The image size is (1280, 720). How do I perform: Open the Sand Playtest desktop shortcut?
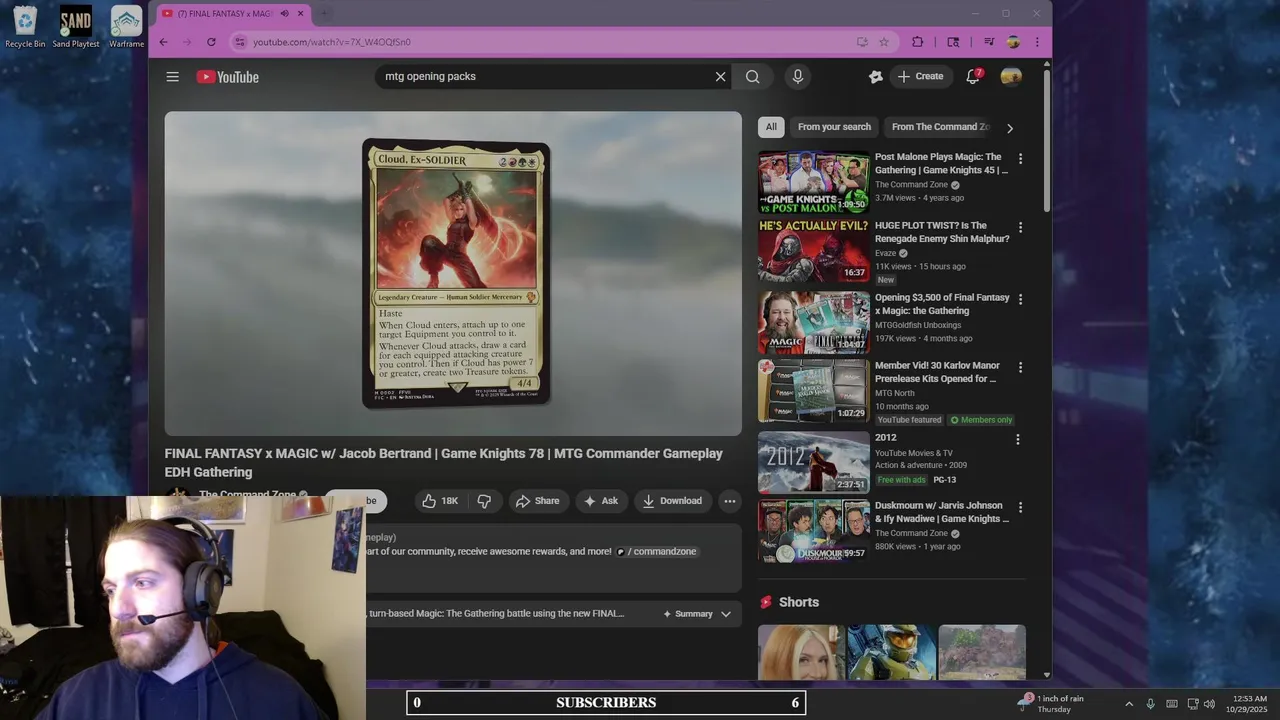[x=76, y=27]
